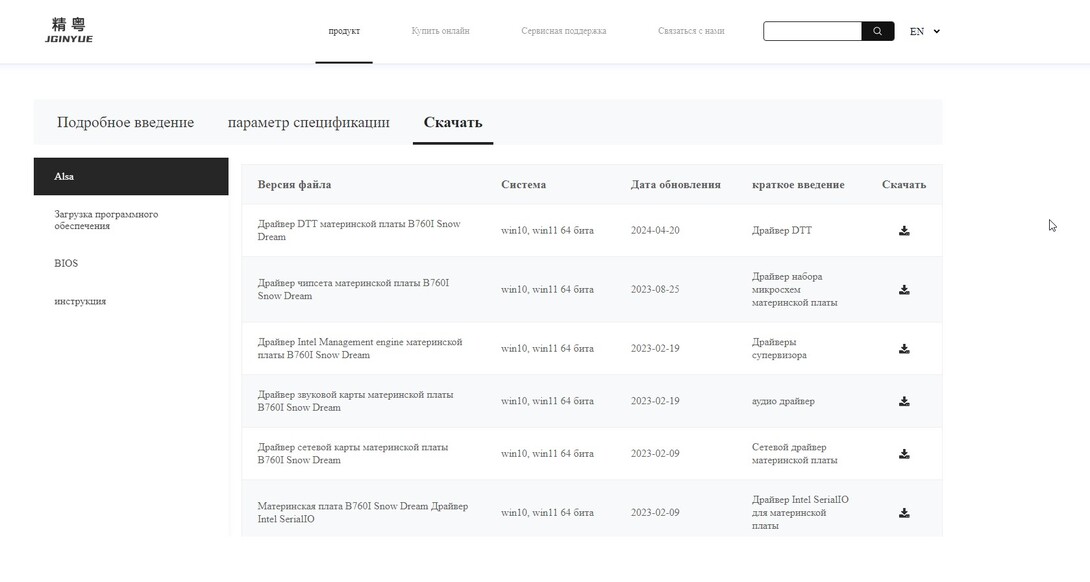Click the JGINYUE logo

click(x=69, y=30)
